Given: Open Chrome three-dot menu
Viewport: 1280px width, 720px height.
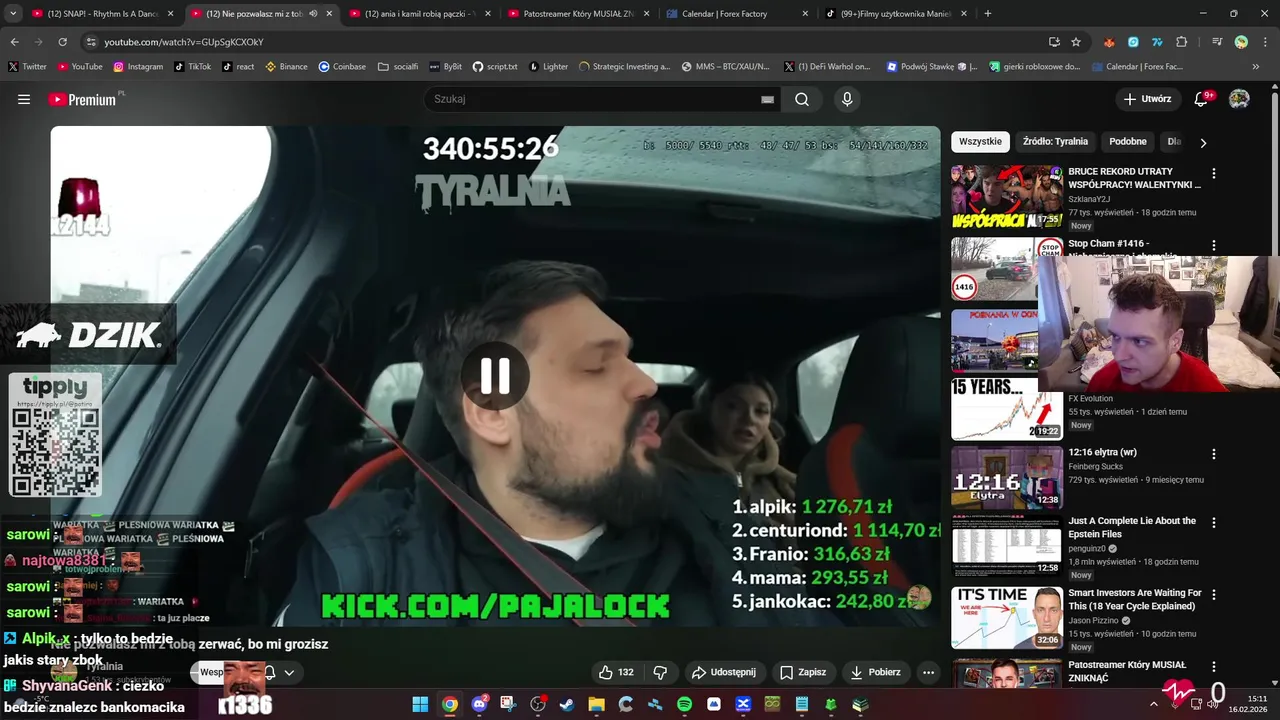Looking at the screenshot, I should (1266, 42).
